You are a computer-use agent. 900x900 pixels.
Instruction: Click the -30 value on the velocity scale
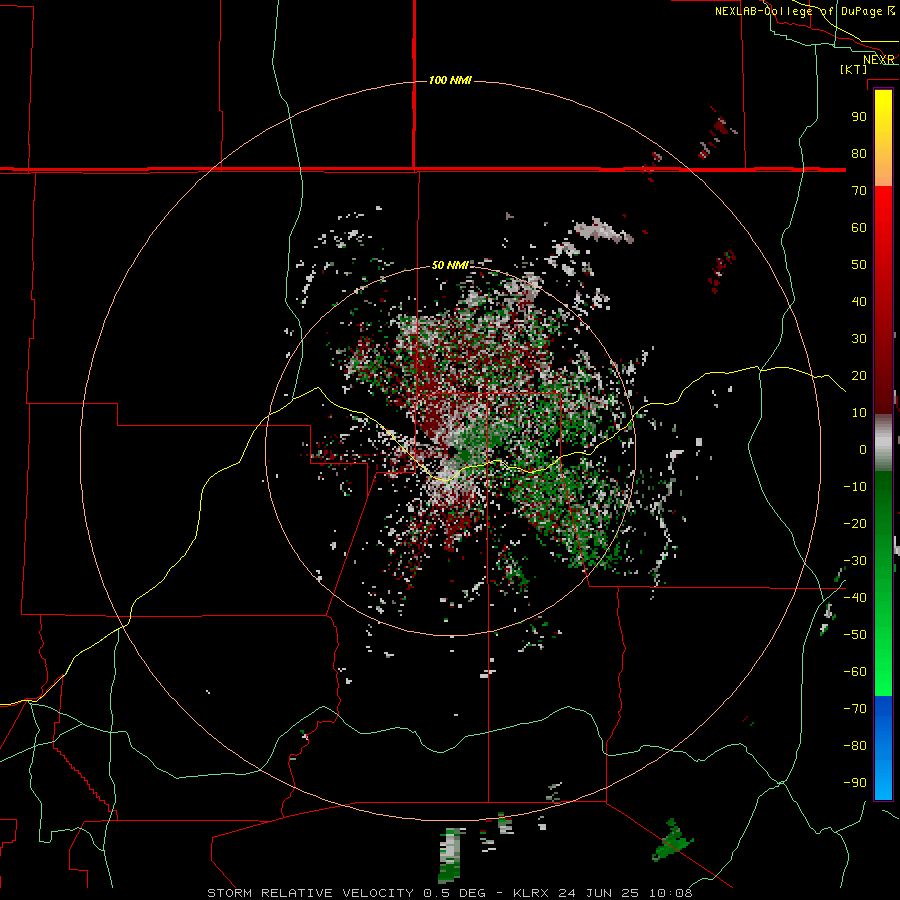coord(855,561)
